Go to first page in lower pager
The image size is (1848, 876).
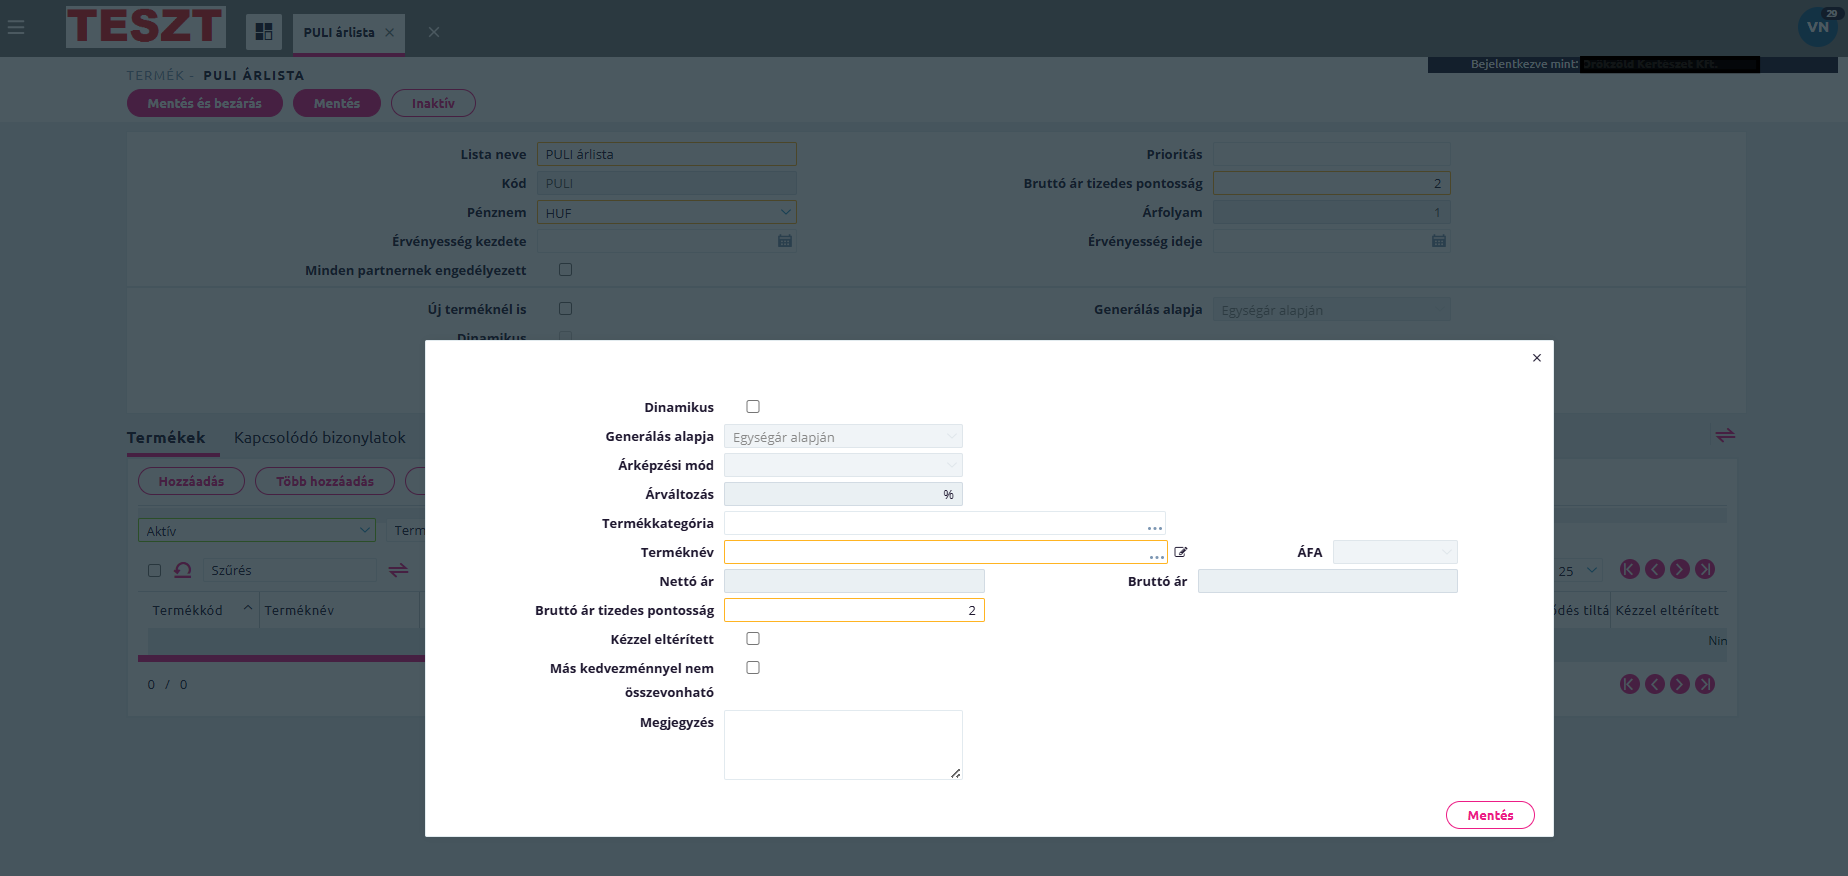coord(1630,684)
